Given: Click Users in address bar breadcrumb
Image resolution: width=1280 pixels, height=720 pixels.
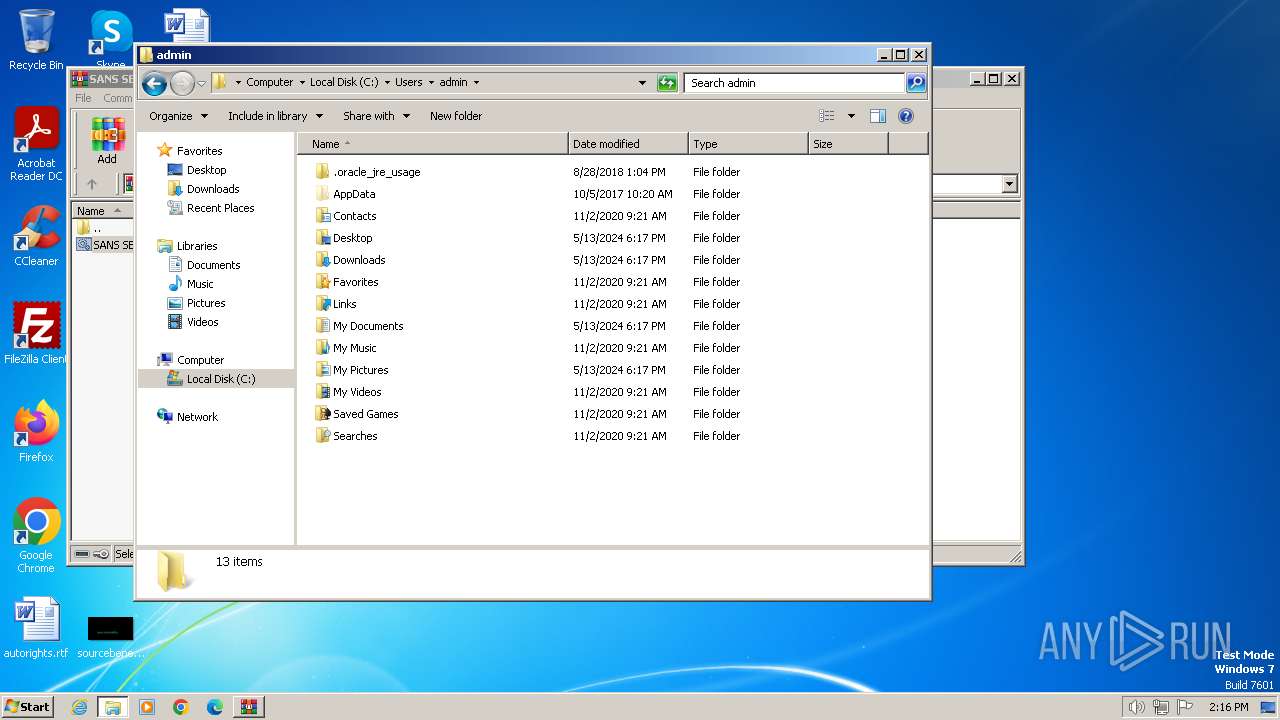Looking at the screenshot, I should [408, 83].
